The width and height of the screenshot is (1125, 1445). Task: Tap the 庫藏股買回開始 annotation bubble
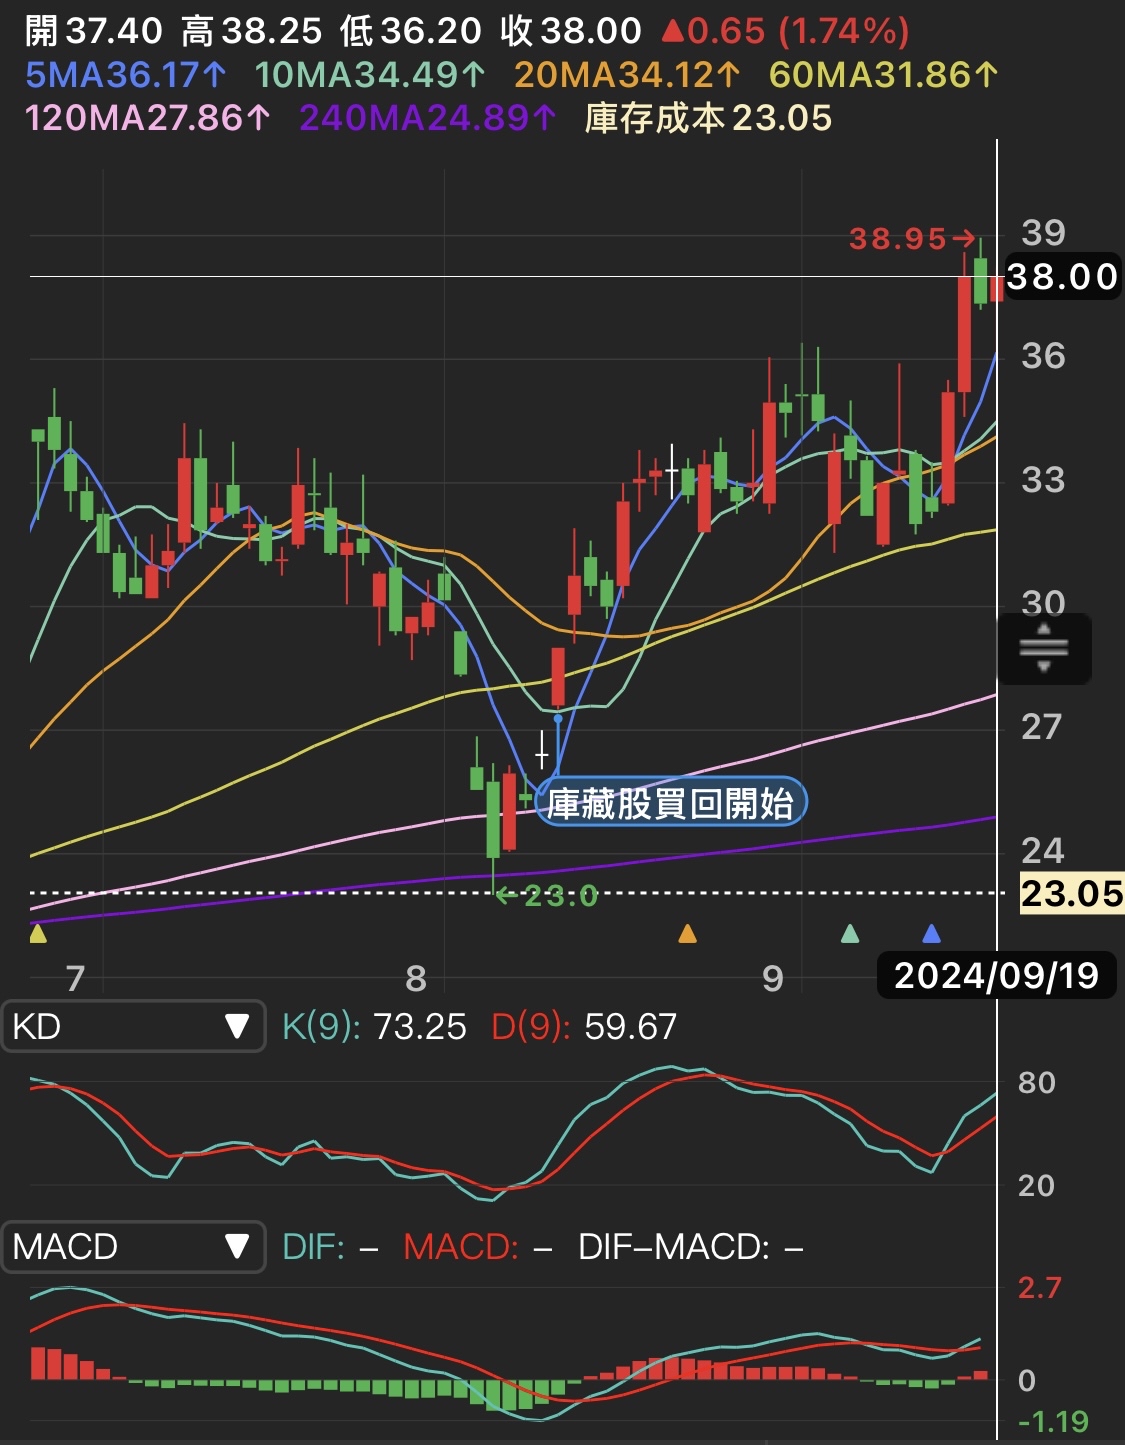[x=671, y=803]
